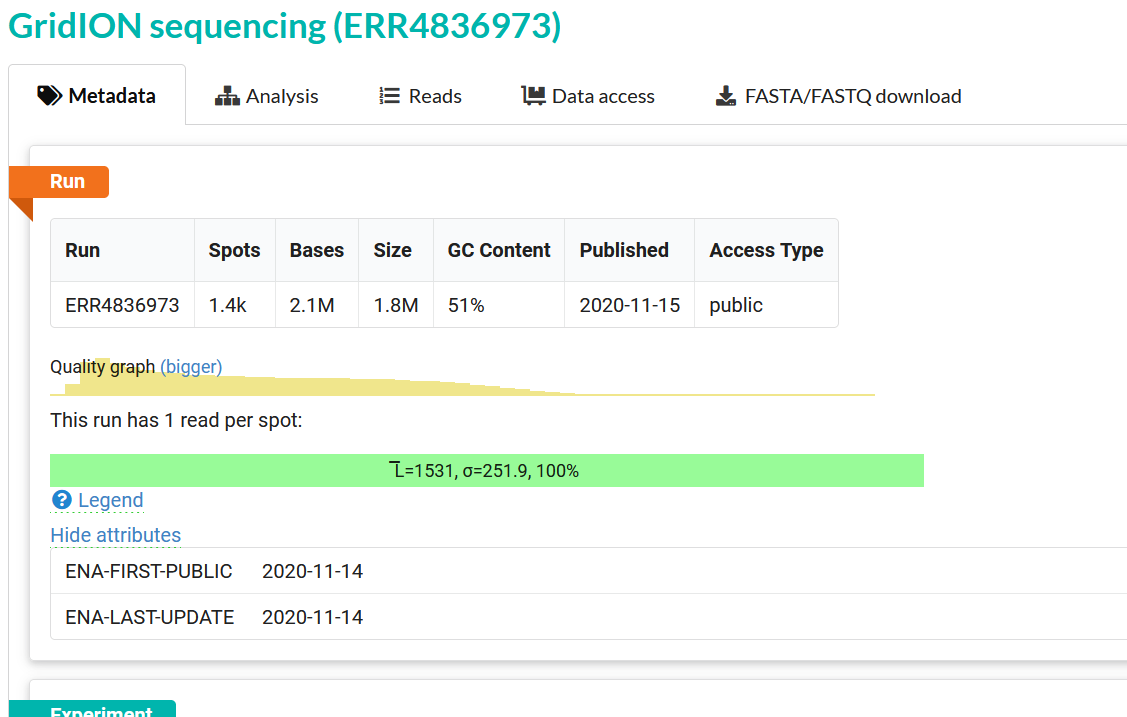Select run accession ERR4836973 cell
This screenshot has width=1127, height=717.
pos(122,305)
